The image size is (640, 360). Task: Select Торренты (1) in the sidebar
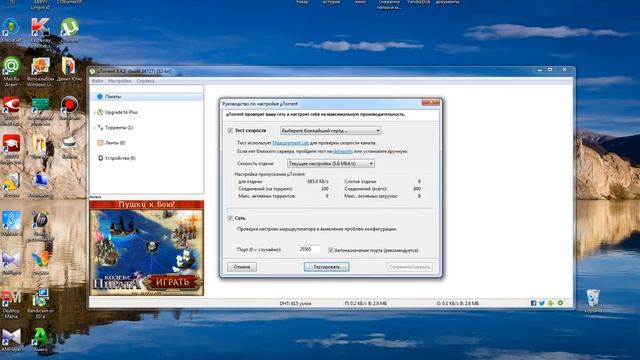click(x=119, y=128)
